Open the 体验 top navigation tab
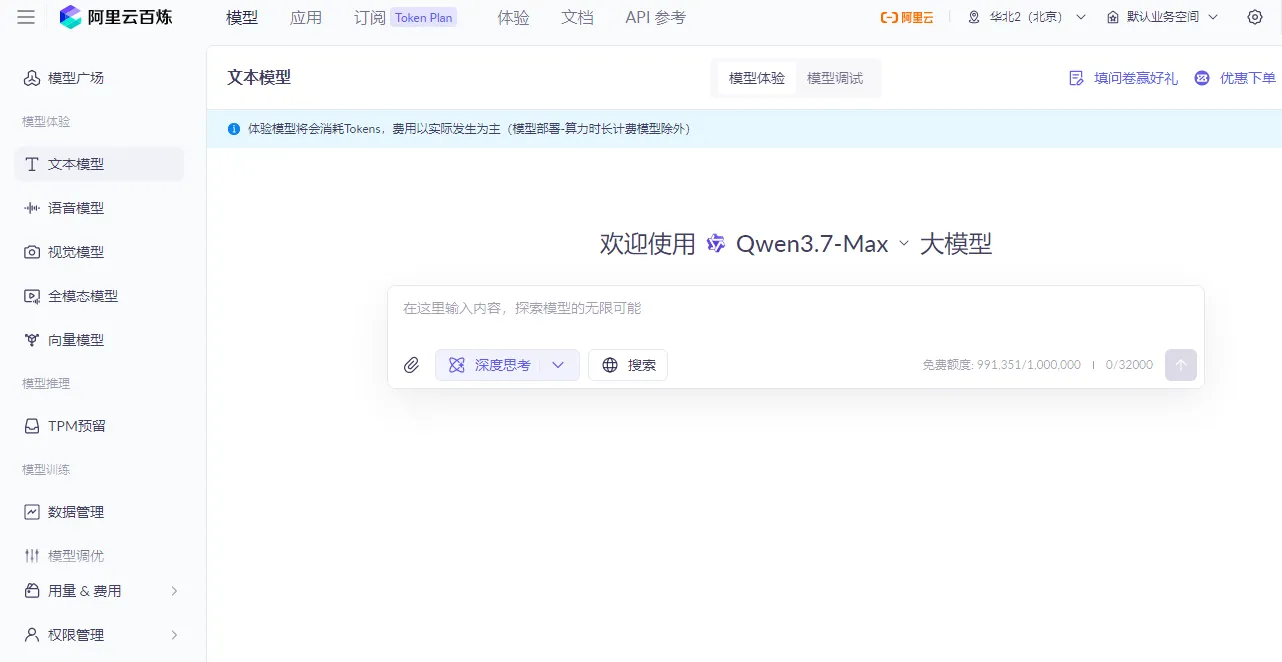This screenshot has height=662, width=1282. coord(513,17)
